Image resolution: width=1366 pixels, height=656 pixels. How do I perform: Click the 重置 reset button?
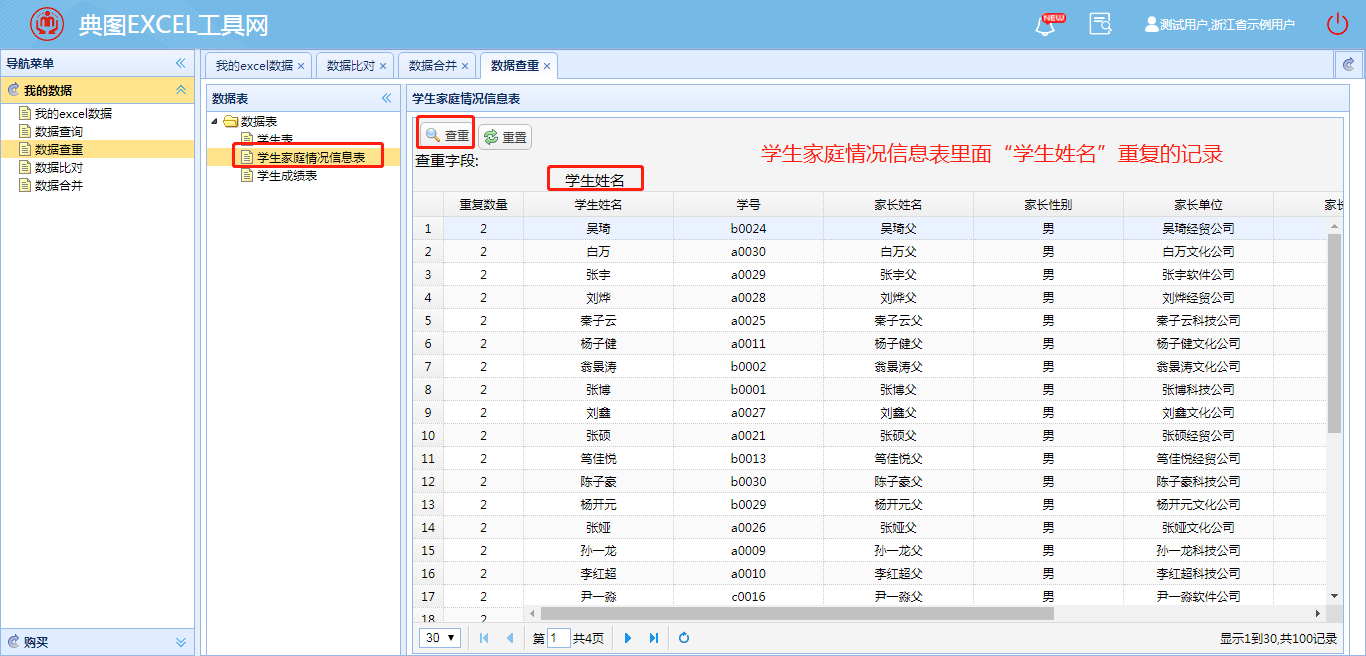pos(506,137)
